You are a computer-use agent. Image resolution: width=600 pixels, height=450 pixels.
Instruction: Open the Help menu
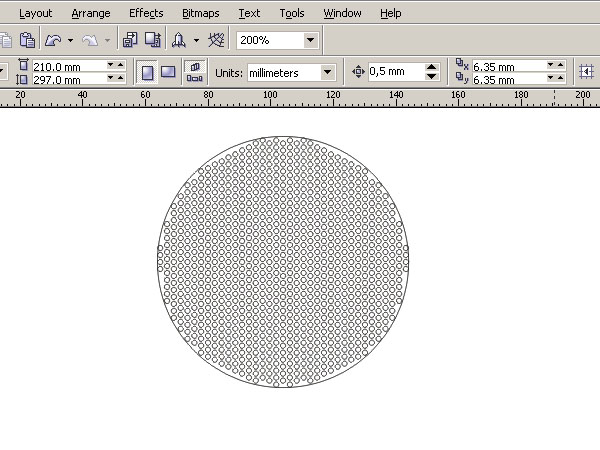(x=391, y=13)
